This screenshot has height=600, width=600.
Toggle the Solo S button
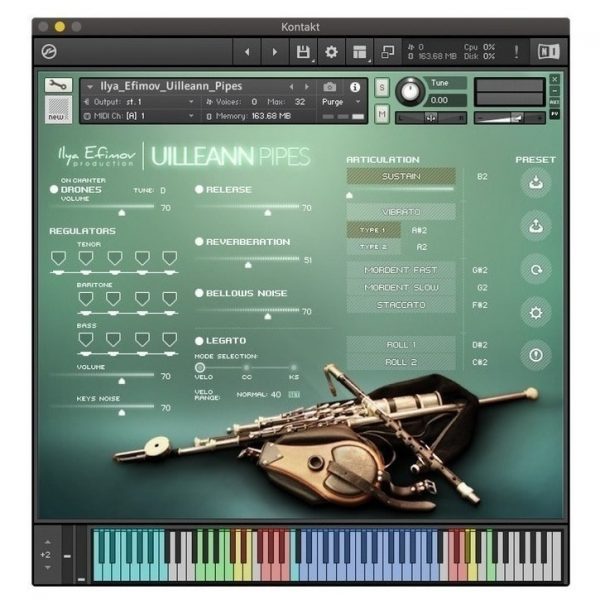coord(382,88)
